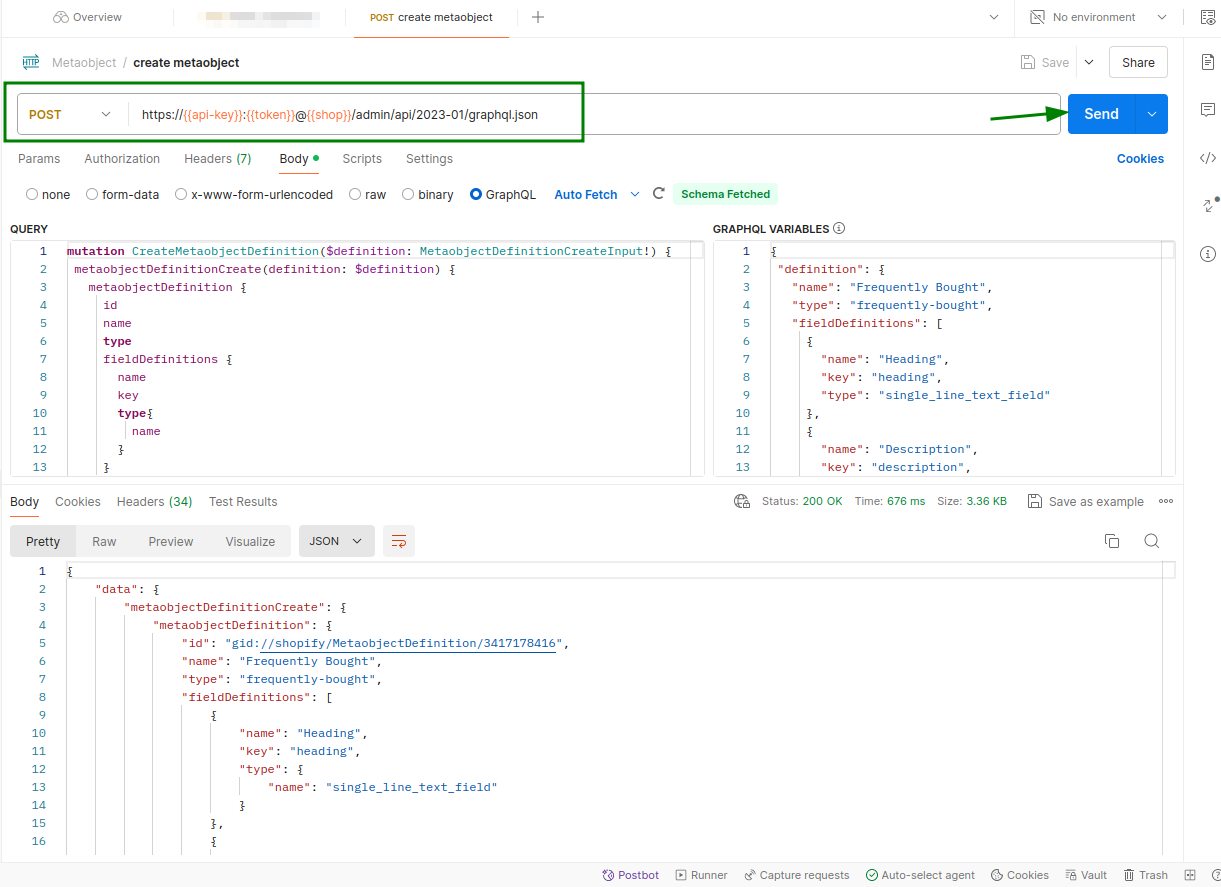This screenshot has height=887, width=1221.
Task: Search within the response body
Action: click(1151, 540)
